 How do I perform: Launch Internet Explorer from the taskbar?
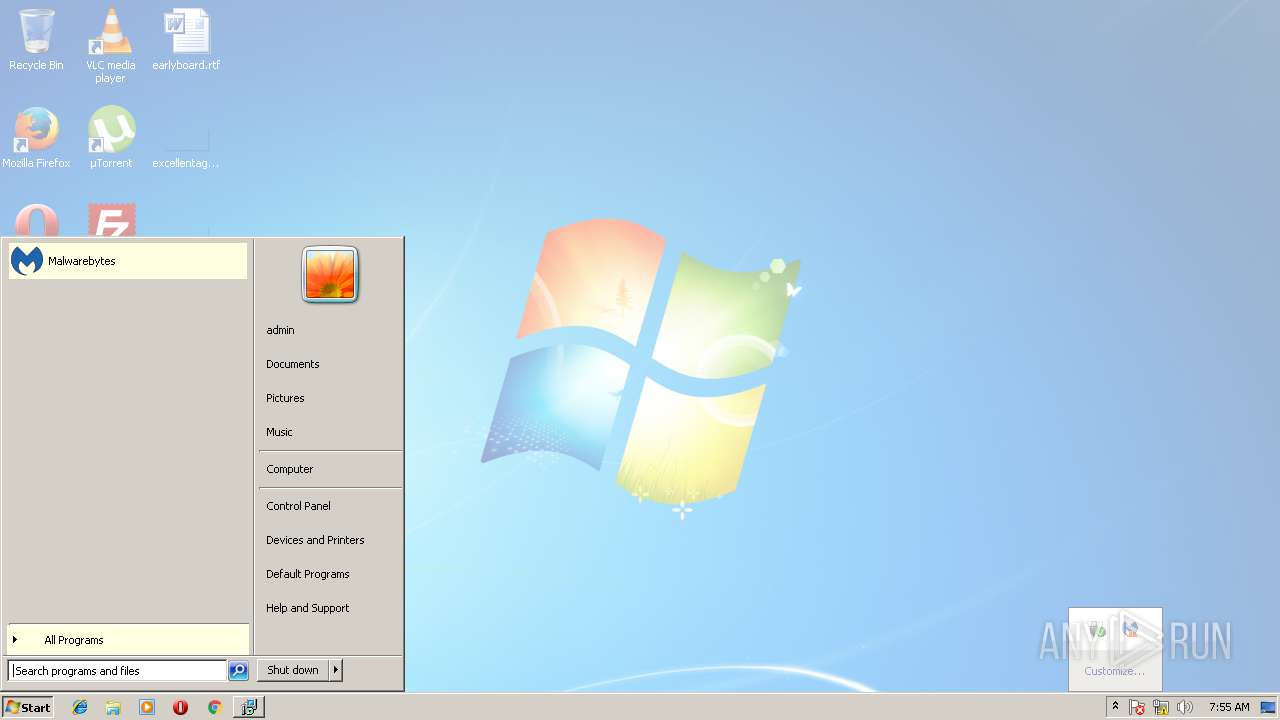[x=80, y=707]
